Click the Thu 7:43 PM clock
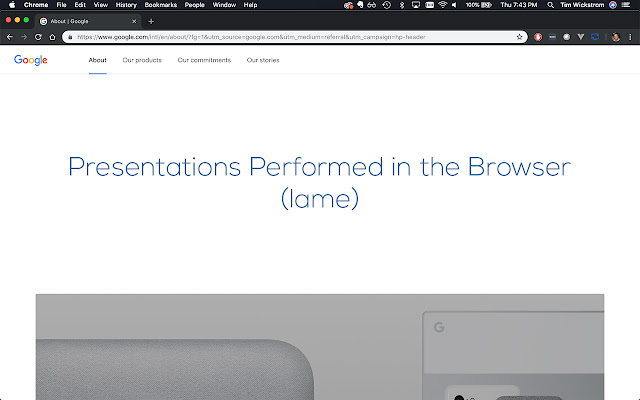The image size is (640, 400). (x=519, y=5)
